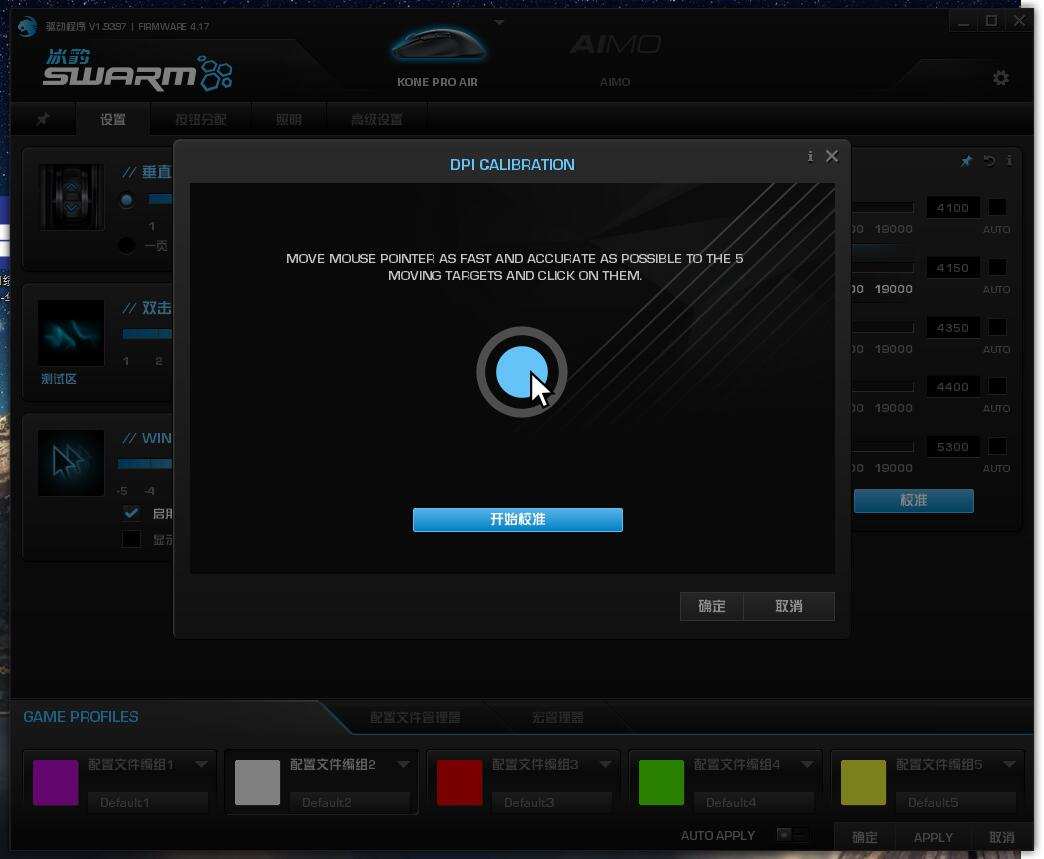Toggle AUTO checkbox next to 4350
This screenshot has width=1044, height=859.
coord(997,327)
